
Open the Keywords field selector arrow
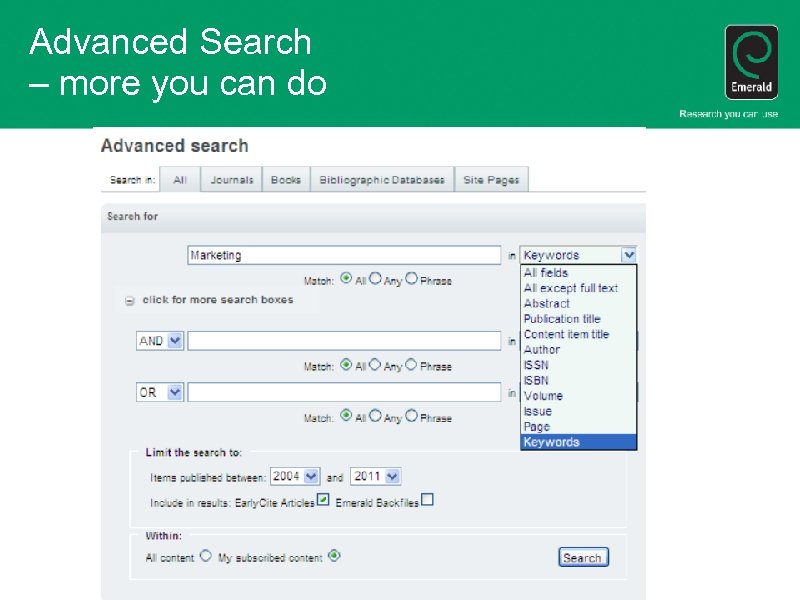tap(629, 254)
